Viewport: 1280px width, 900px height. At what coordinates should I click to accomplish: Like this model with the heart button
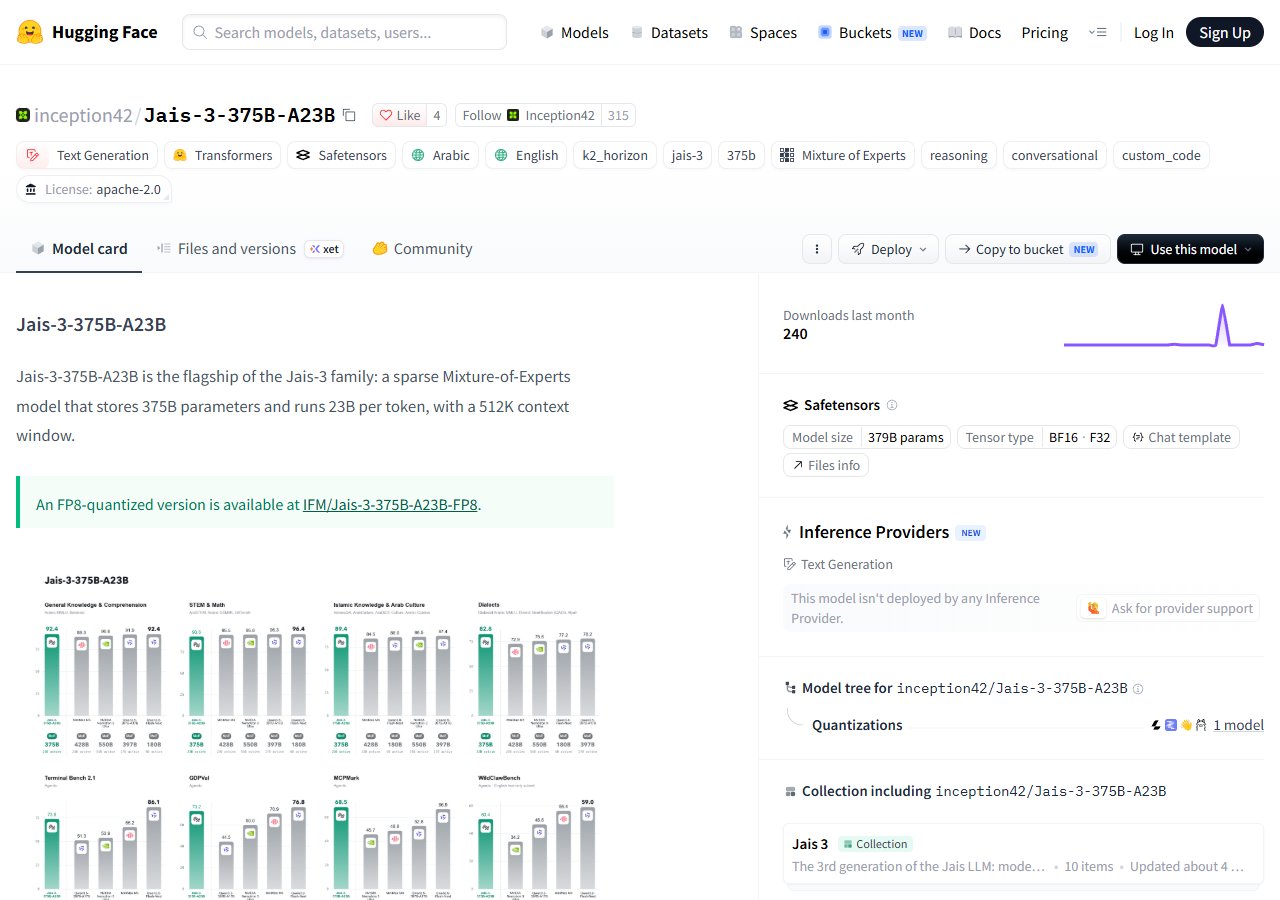(x=398, y=115)
